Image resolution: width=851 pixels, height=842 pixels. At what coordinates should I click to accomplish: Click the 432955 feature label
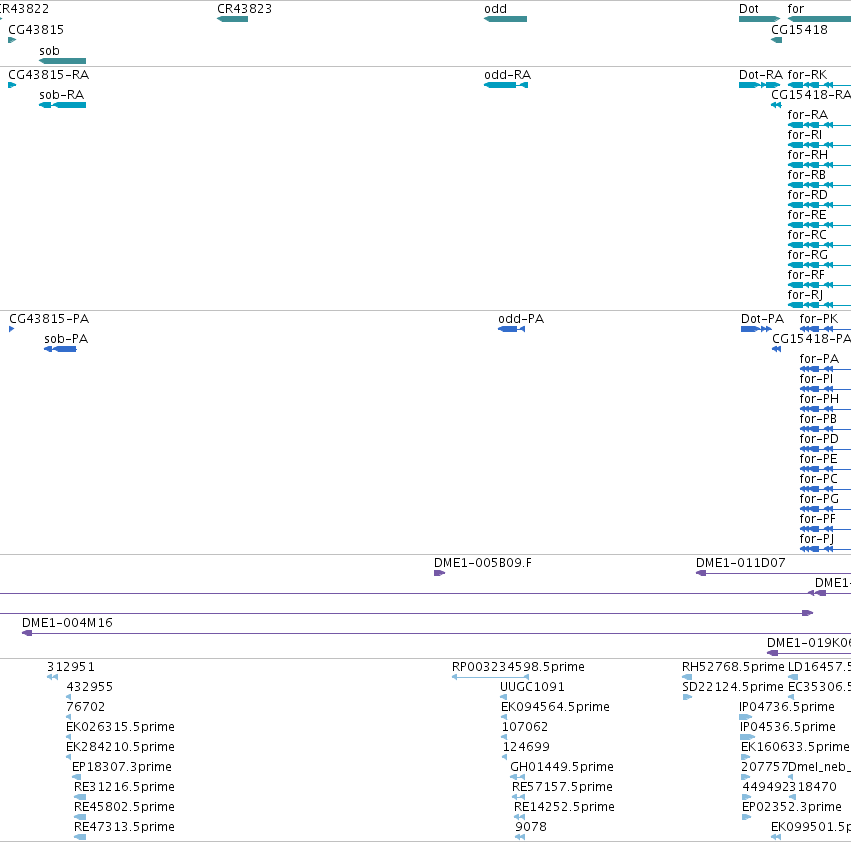point(90,687)
